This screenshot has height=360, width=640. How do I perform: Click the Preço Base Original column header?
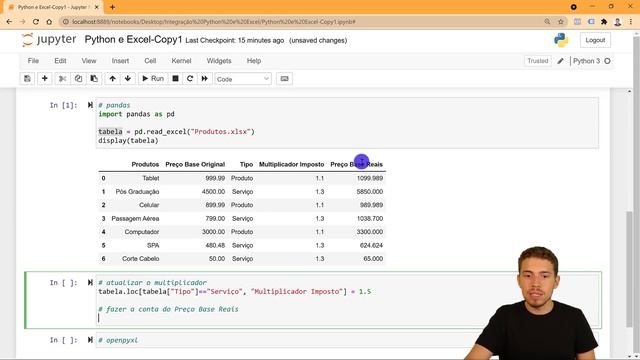195,164
